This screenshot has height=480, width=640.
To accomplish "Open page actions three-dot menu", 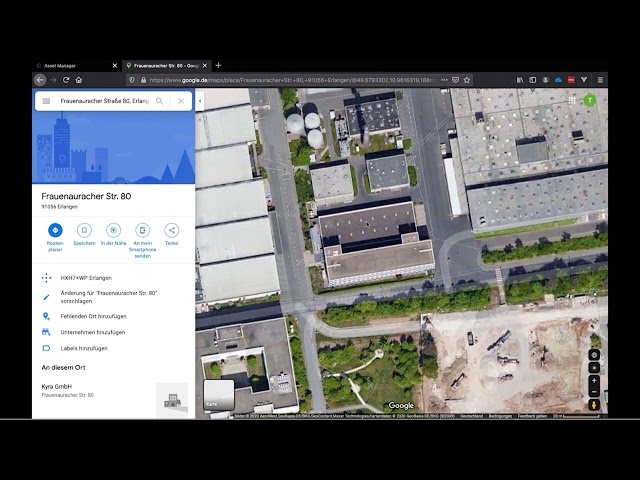I will [444, 80].
